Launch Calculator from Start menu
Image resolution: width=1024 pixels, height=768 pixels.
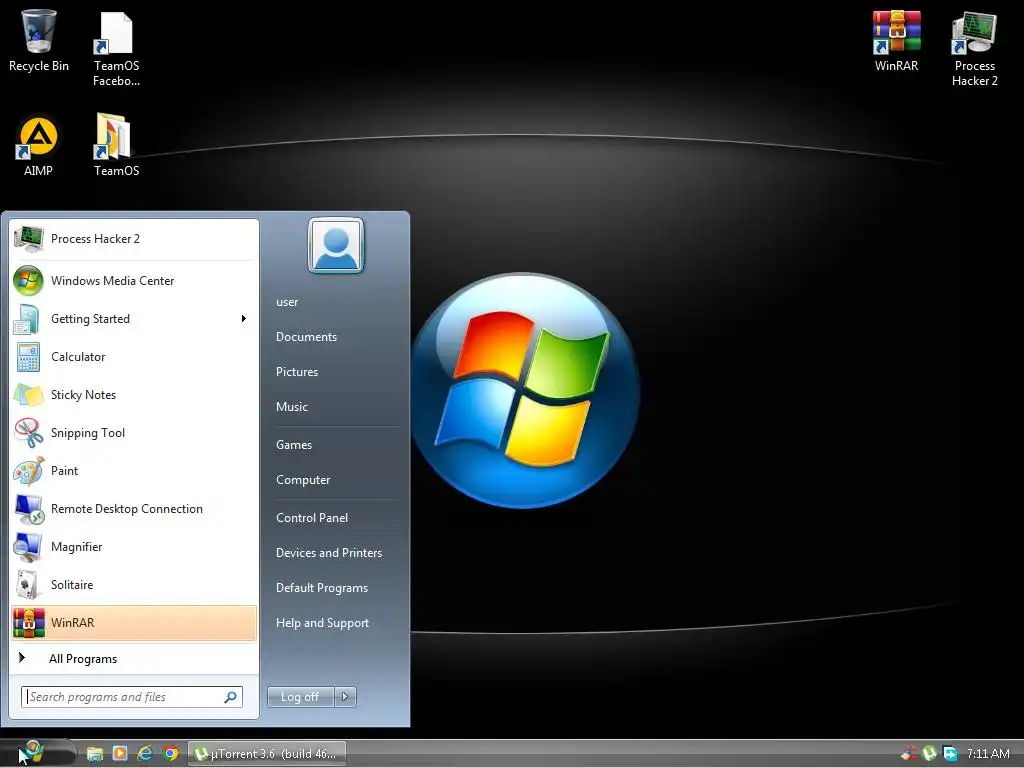(x=134, y=357)
